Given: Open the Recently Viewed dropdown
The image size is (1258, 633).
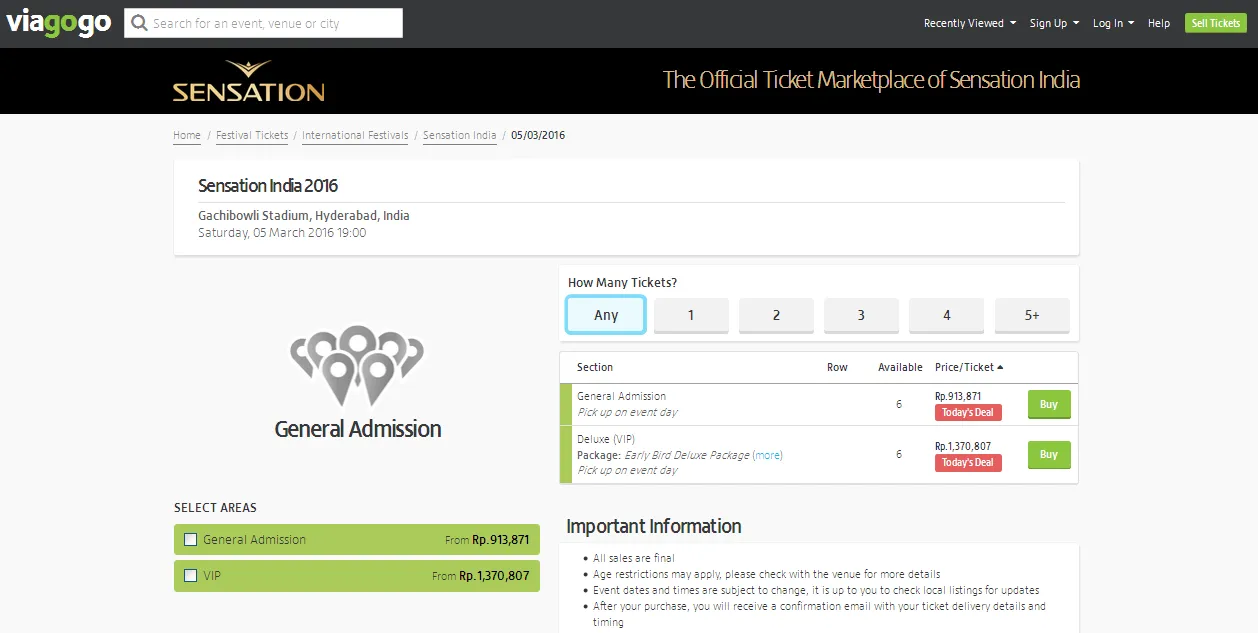Looking at the screenshot, I should point(969,23).
